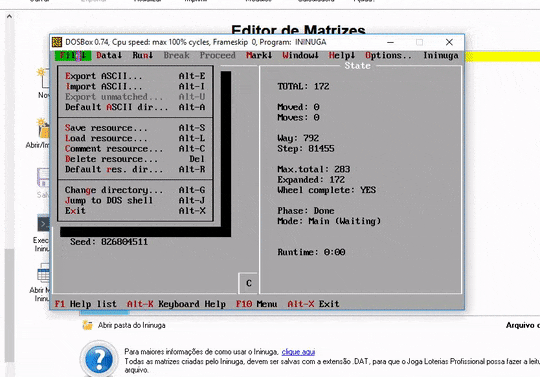Click the TOTAL: 172 text
The width and height of the screenshot is (540, 377).
click(x=303, y=86)
